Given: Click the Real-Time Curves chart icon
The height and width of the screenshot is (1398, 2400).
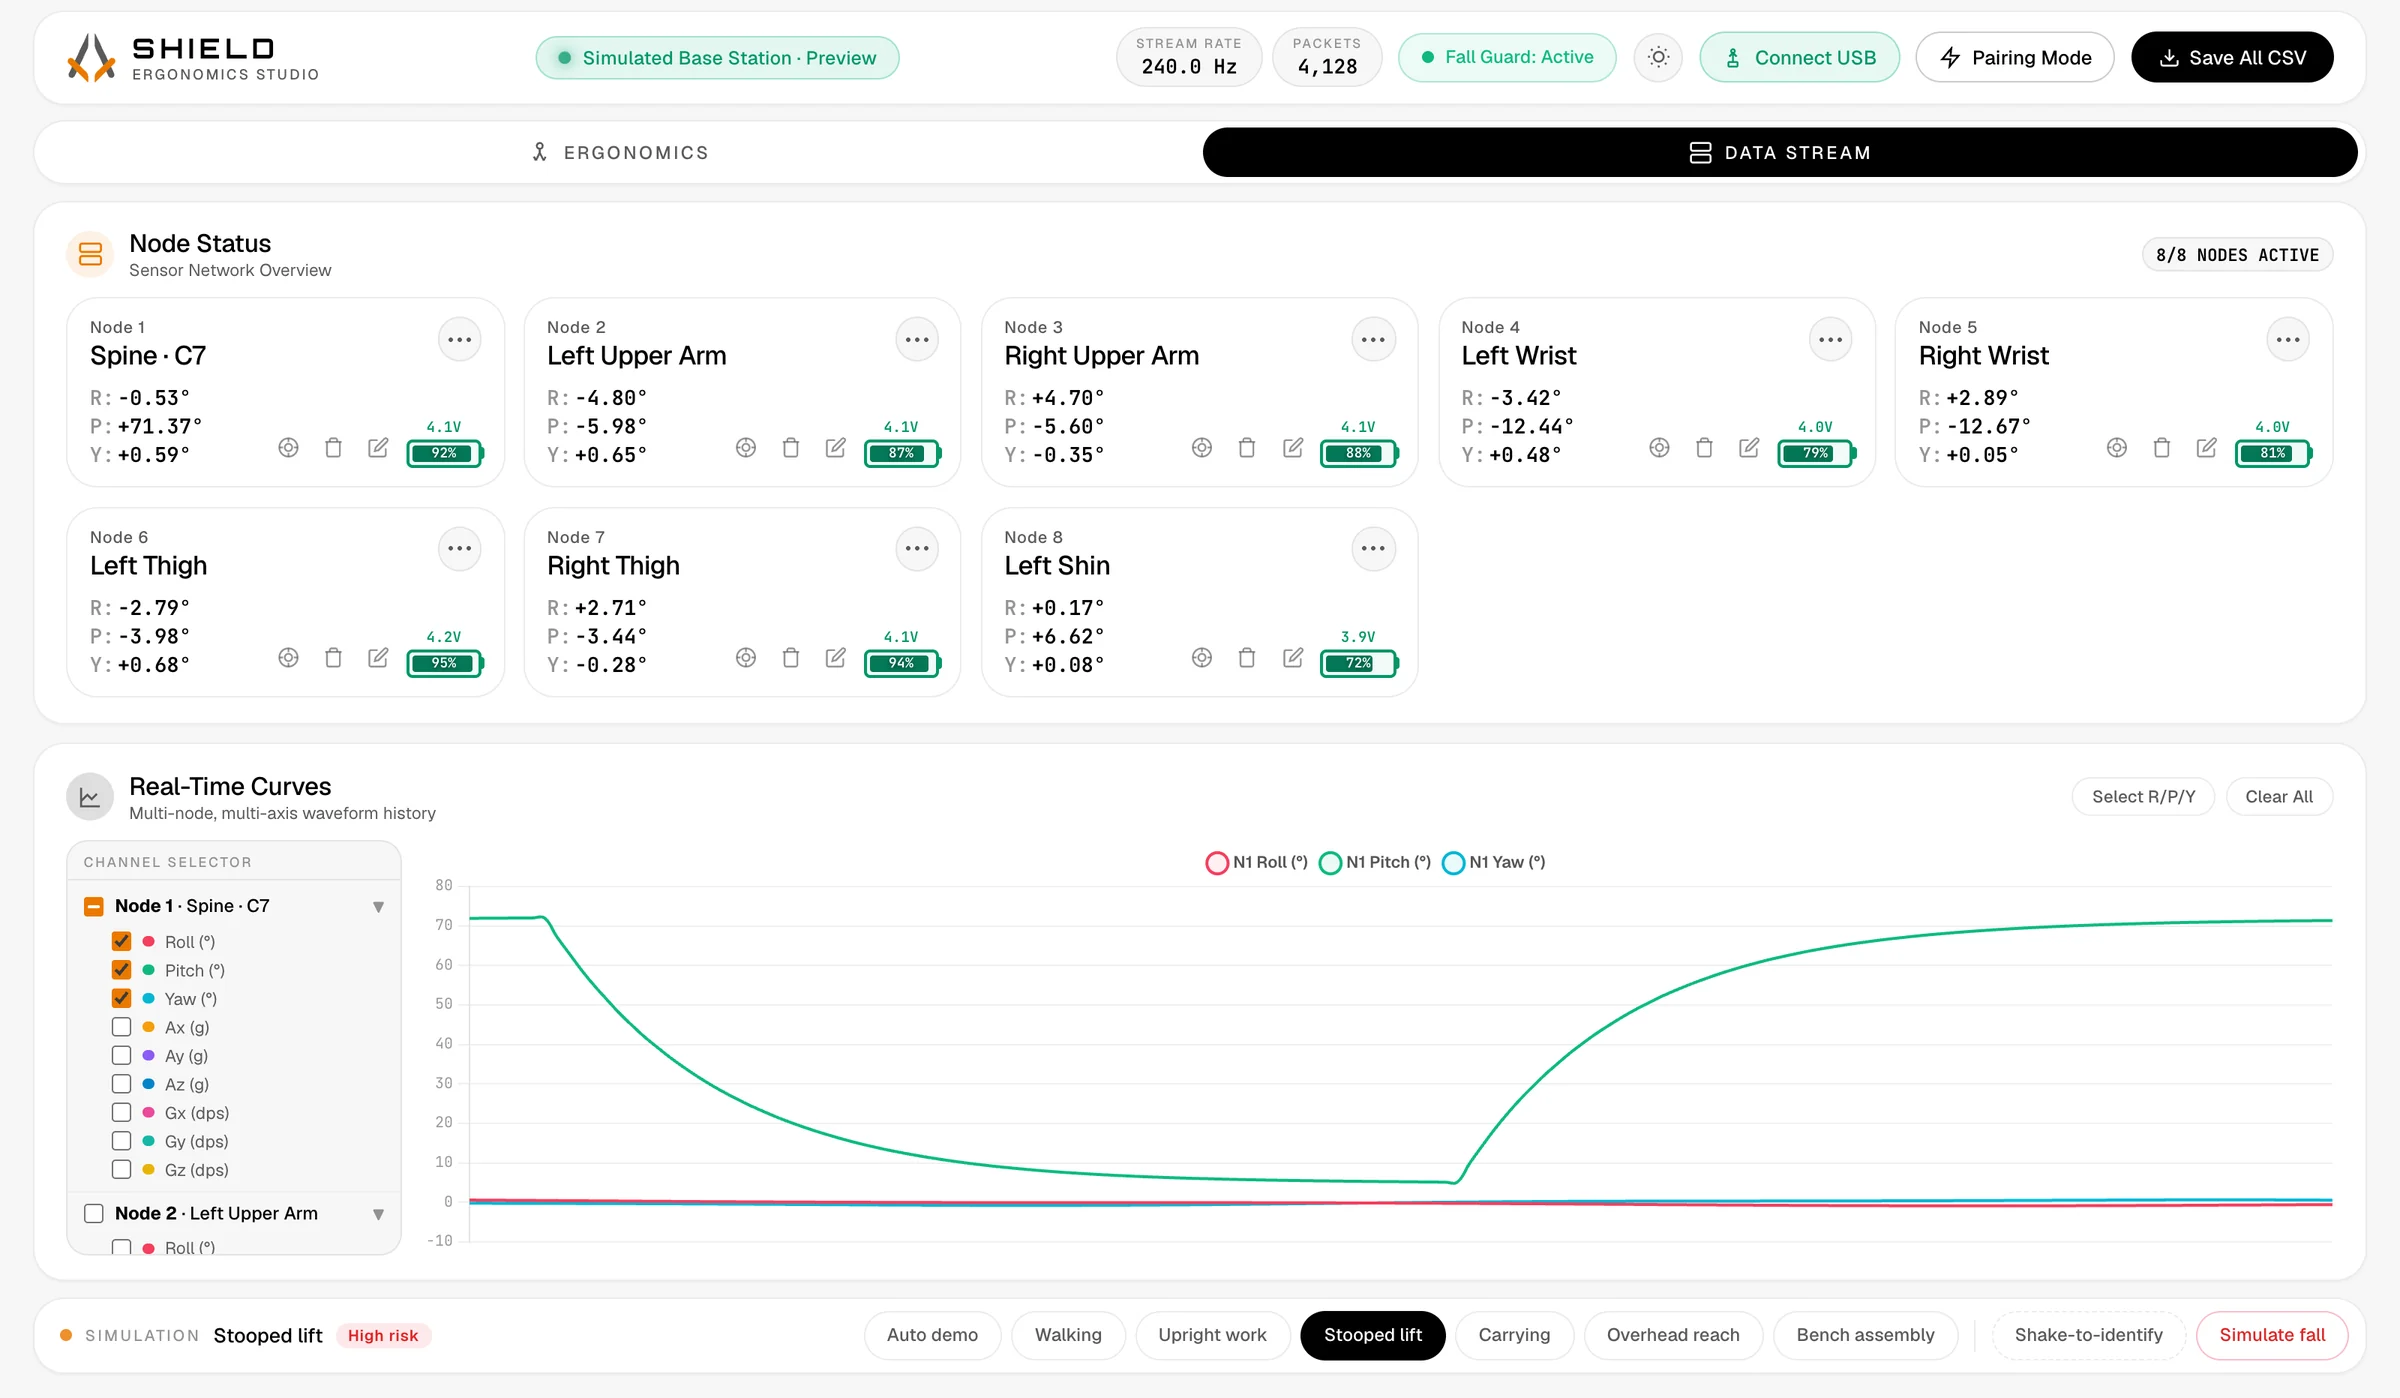Looking at the screenshot, I should (x=90, y=797).
